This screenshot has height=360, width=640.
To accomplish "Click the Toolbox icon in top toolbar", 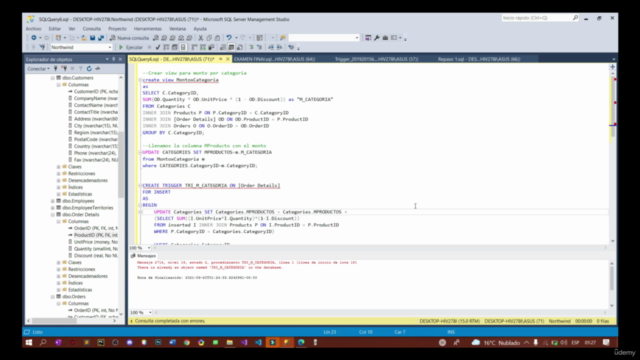I will tap(385, 38).
